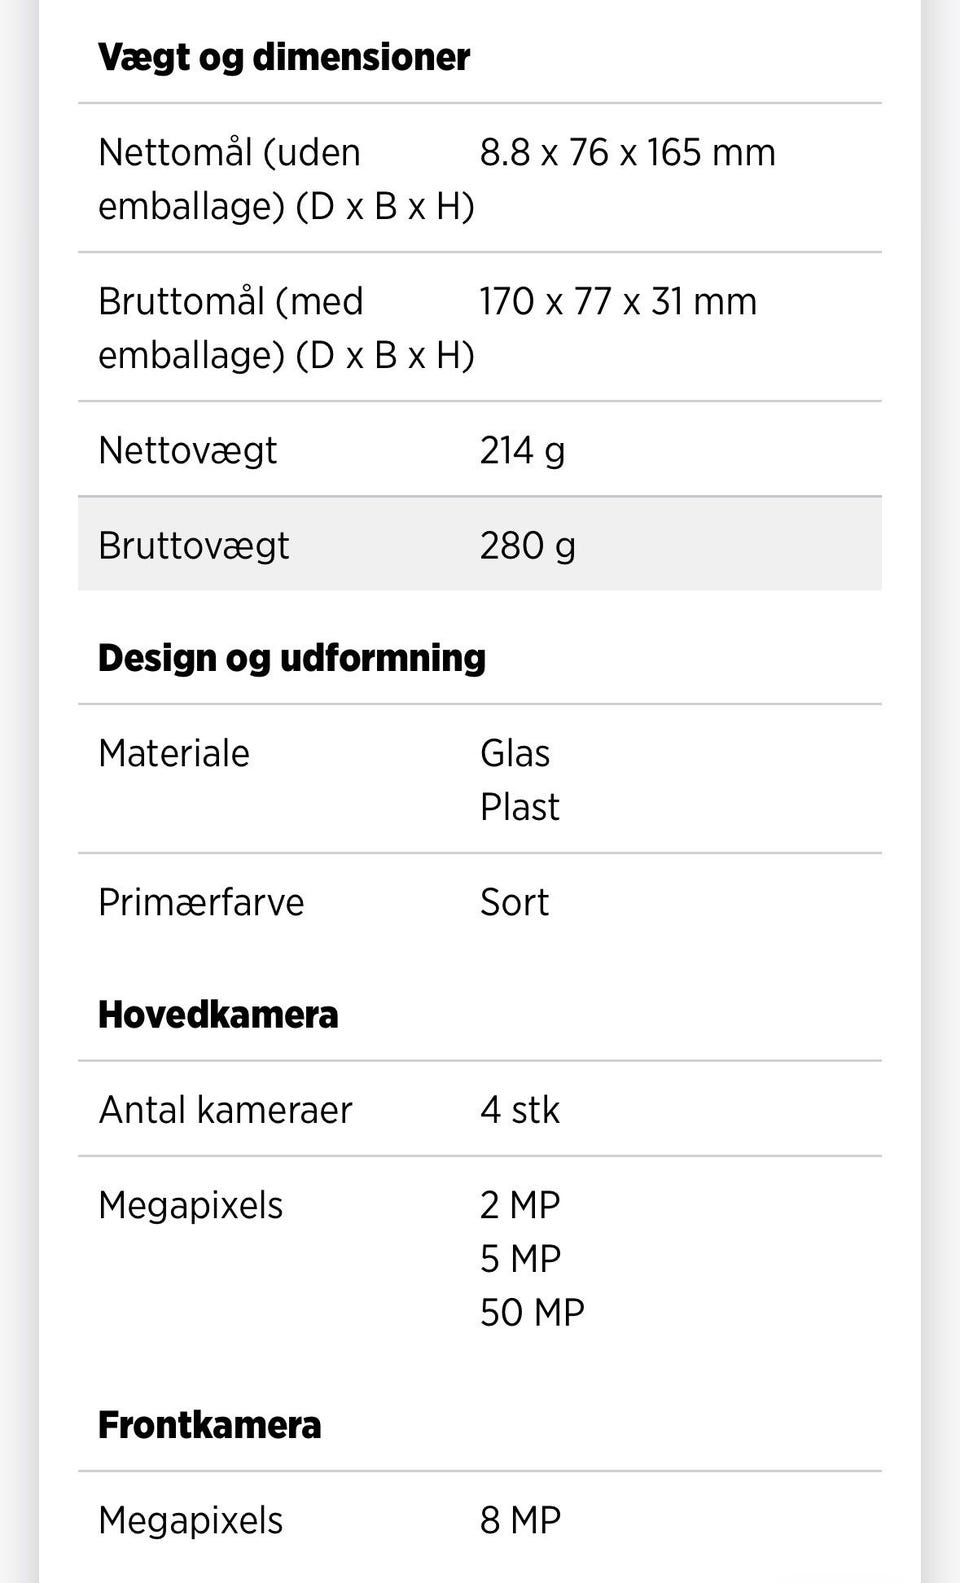Select the 'Glas' material value

click(x=515, y=754)
